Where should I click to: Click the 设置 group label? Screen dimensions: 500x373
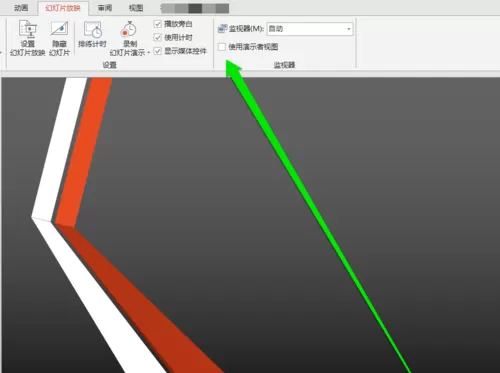109,65
